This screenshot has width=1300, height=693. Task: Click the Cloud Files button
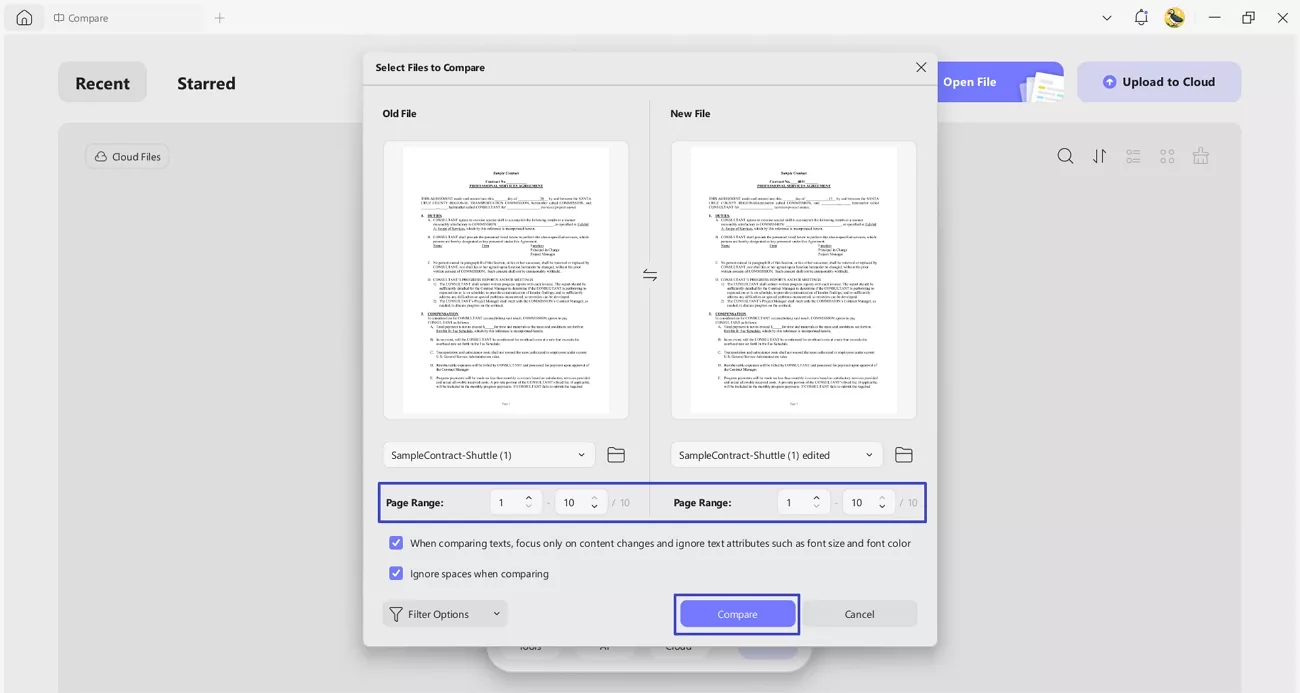[127, 156]
